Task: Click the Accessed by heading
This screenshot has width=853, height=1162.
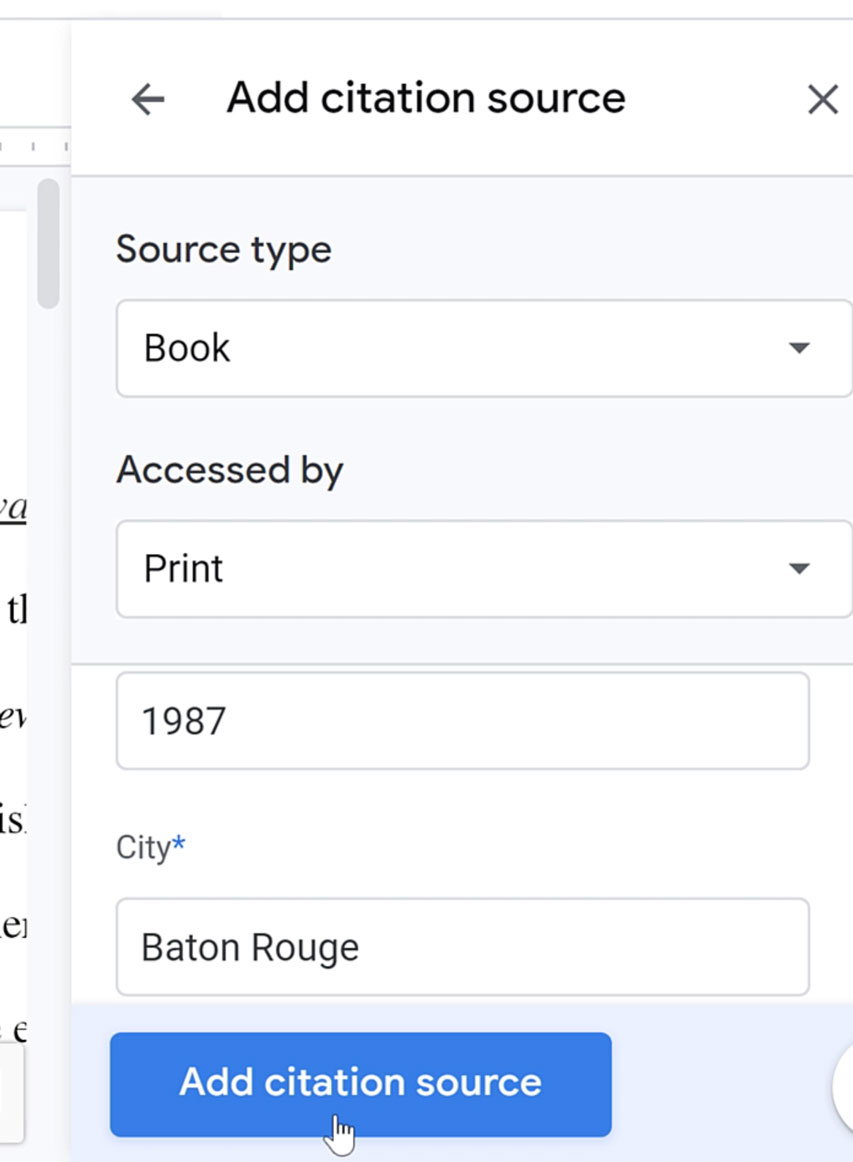Action: click(230, 469)
